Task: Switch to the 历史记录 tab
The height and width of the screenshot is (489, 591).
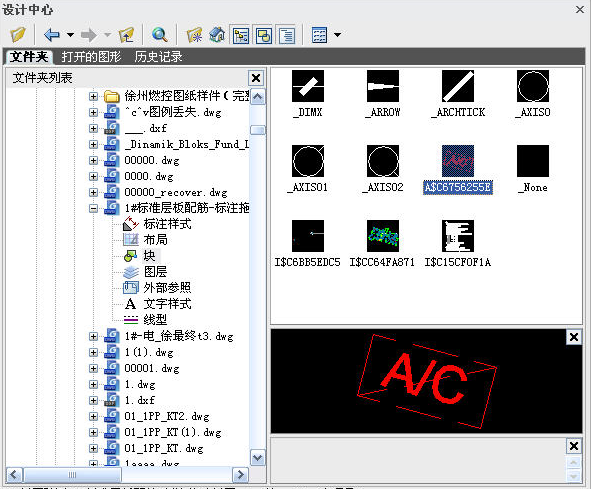Action: coord(158,57)
